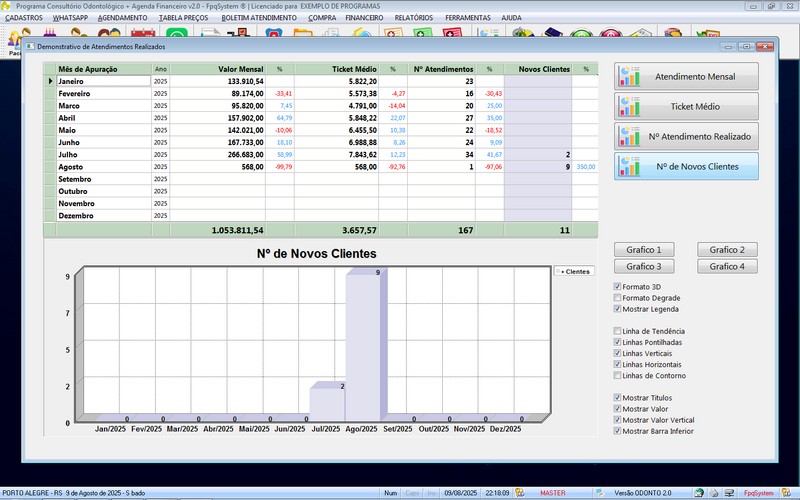Screen dimensions: 800x500
Task: Click the Nº de Novos Clientes button
Action: [x=686, y=166]
